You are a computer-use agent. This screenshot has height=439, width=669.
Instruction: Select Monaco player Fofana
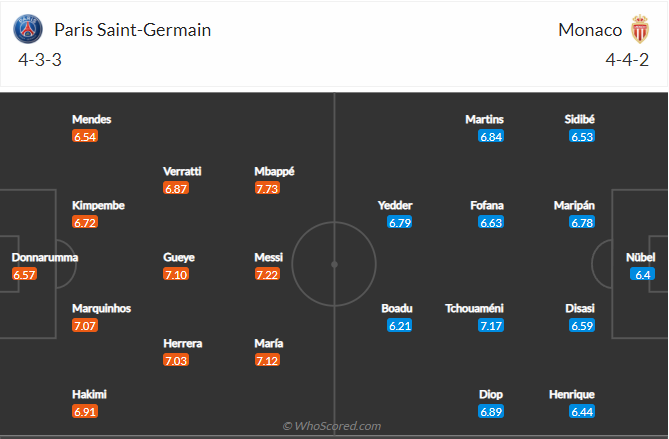[x=487, y=205]
